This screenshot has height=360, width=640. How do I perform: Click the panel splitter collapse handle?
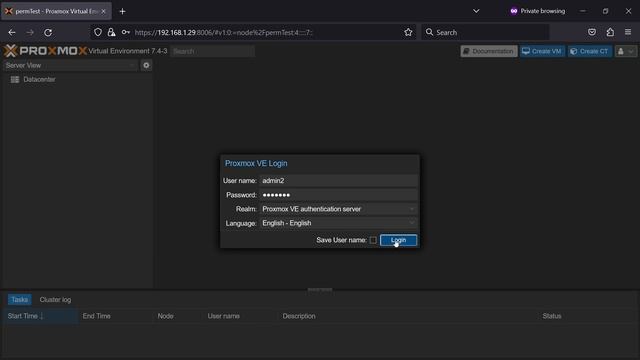click(x=320, y=289)
